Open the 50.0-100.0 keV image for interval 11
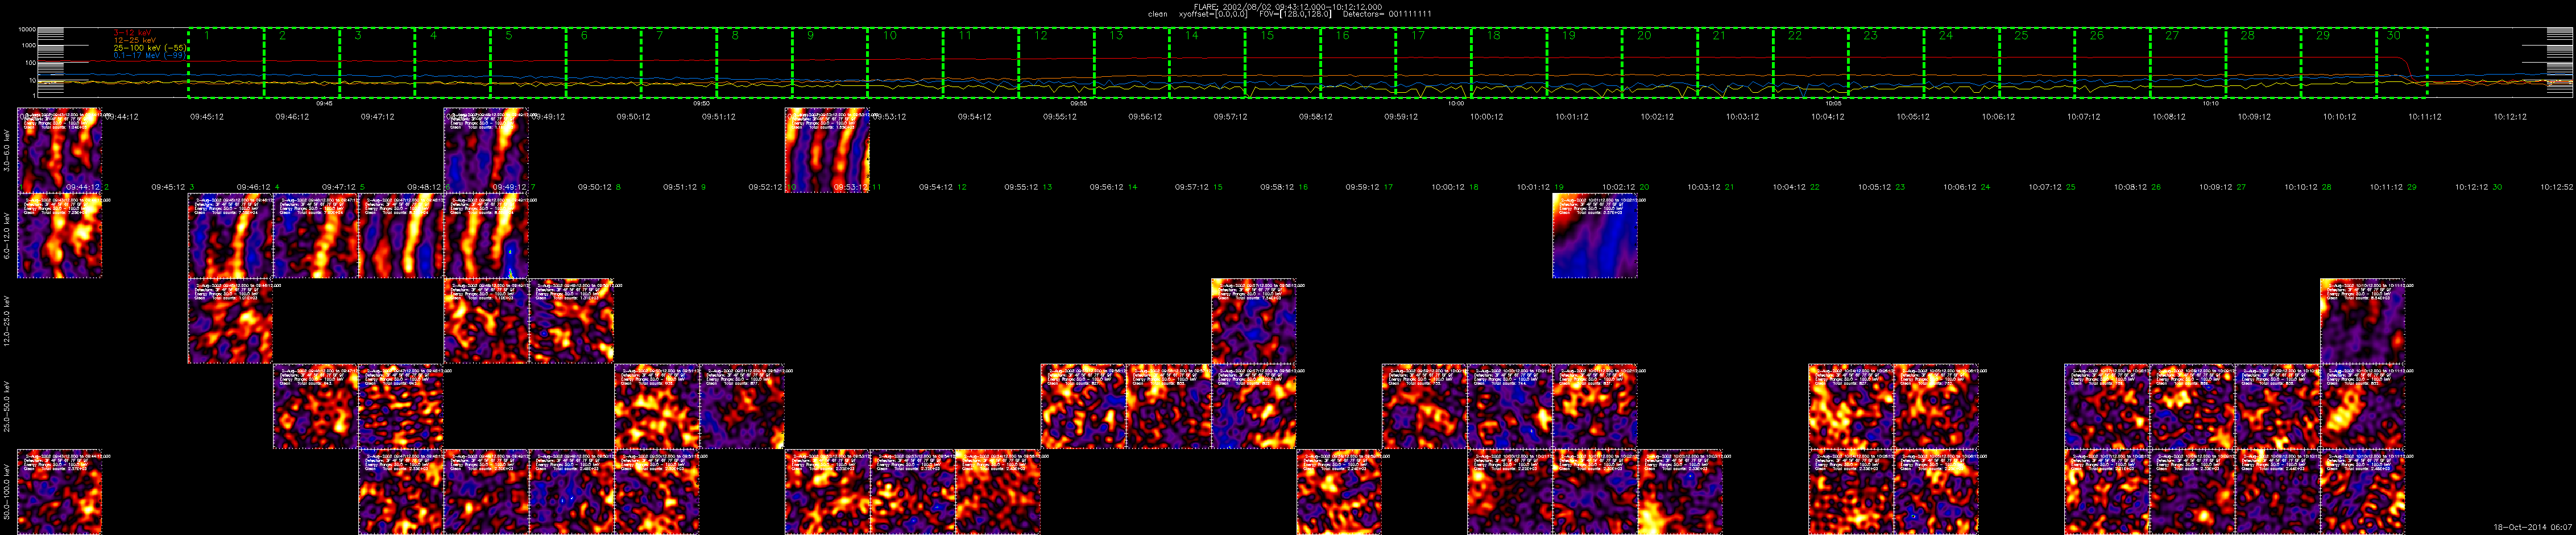 912,491
